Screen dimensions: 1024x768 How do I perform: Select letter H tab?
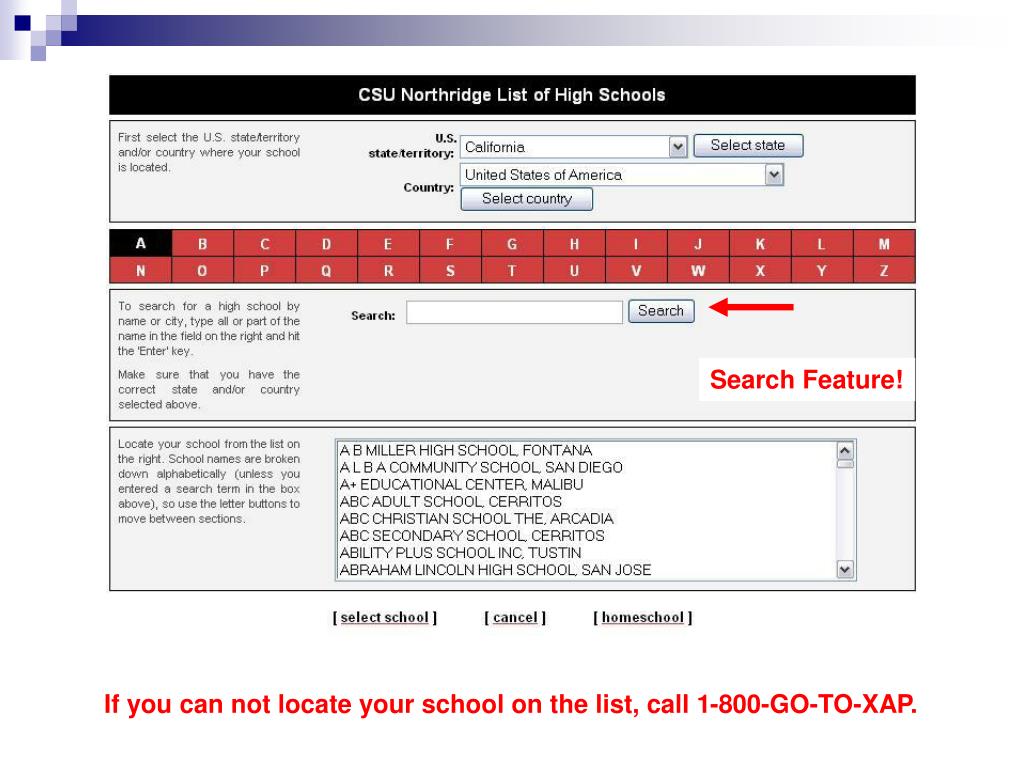pos(574,244)
